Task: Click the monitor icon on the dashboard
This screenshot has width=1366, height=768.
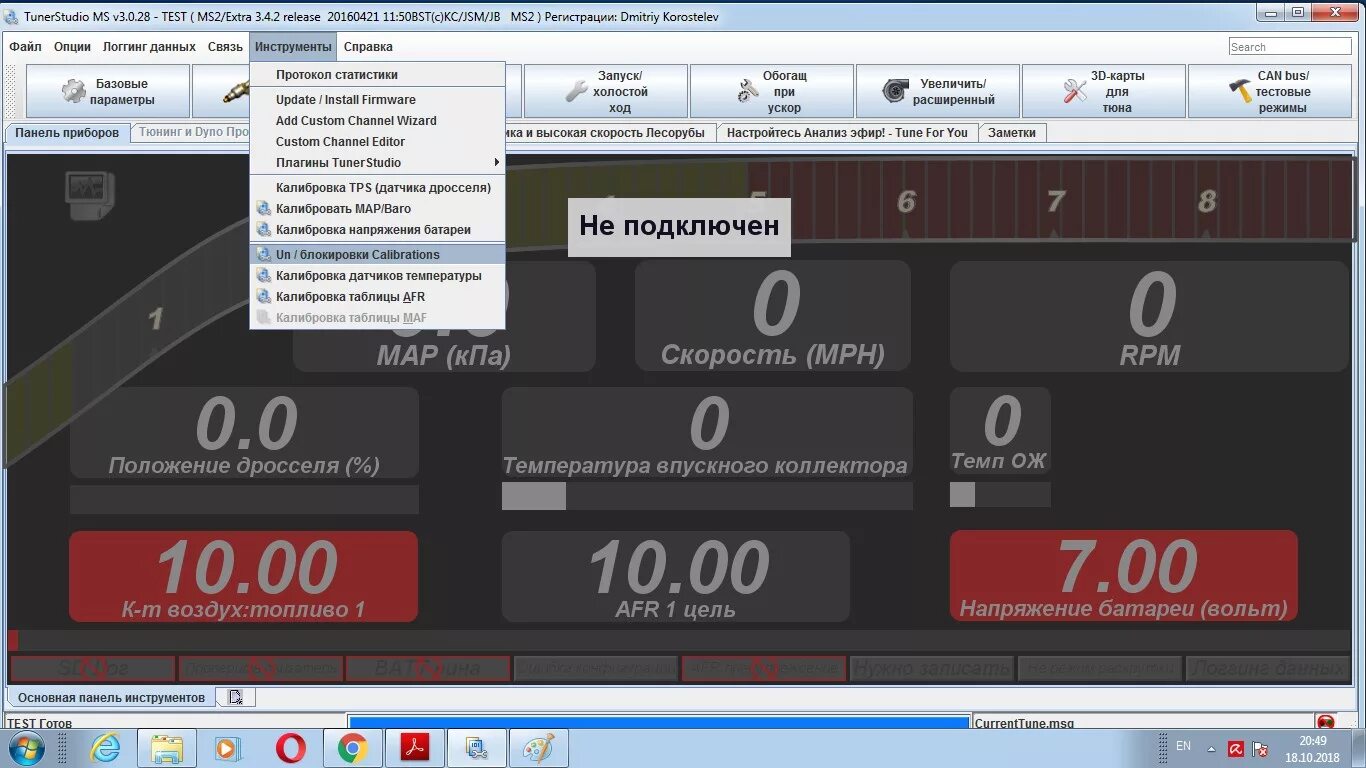Action: (90, 195)
